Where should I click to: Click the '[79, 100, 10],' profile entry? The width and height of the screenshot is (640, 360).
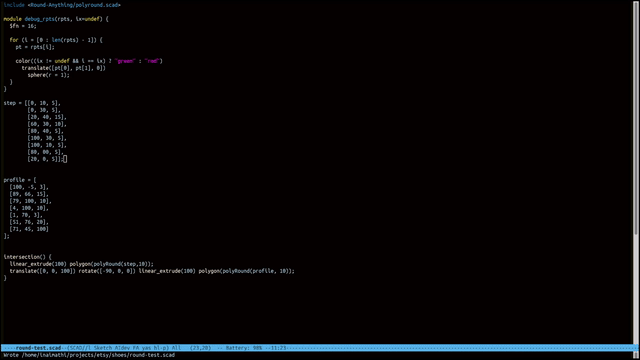[x=31, y=201]
